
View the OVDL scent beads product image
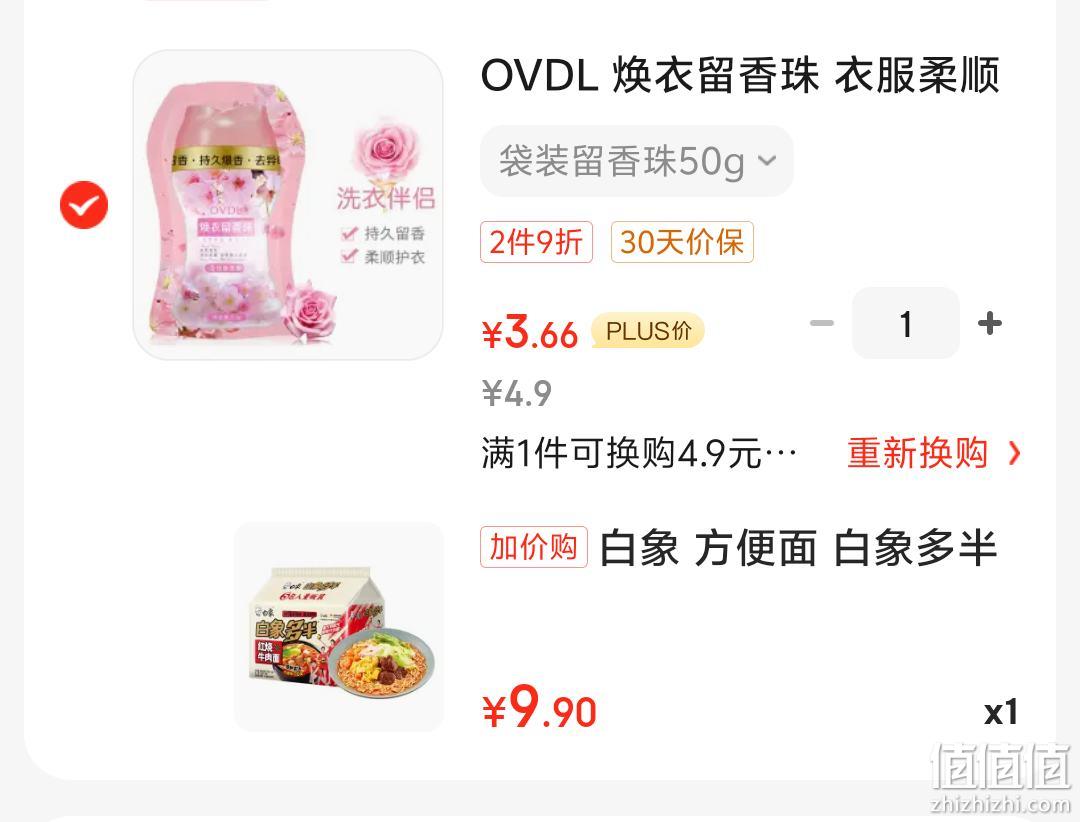pyautogui.click(x=288, y=205)
